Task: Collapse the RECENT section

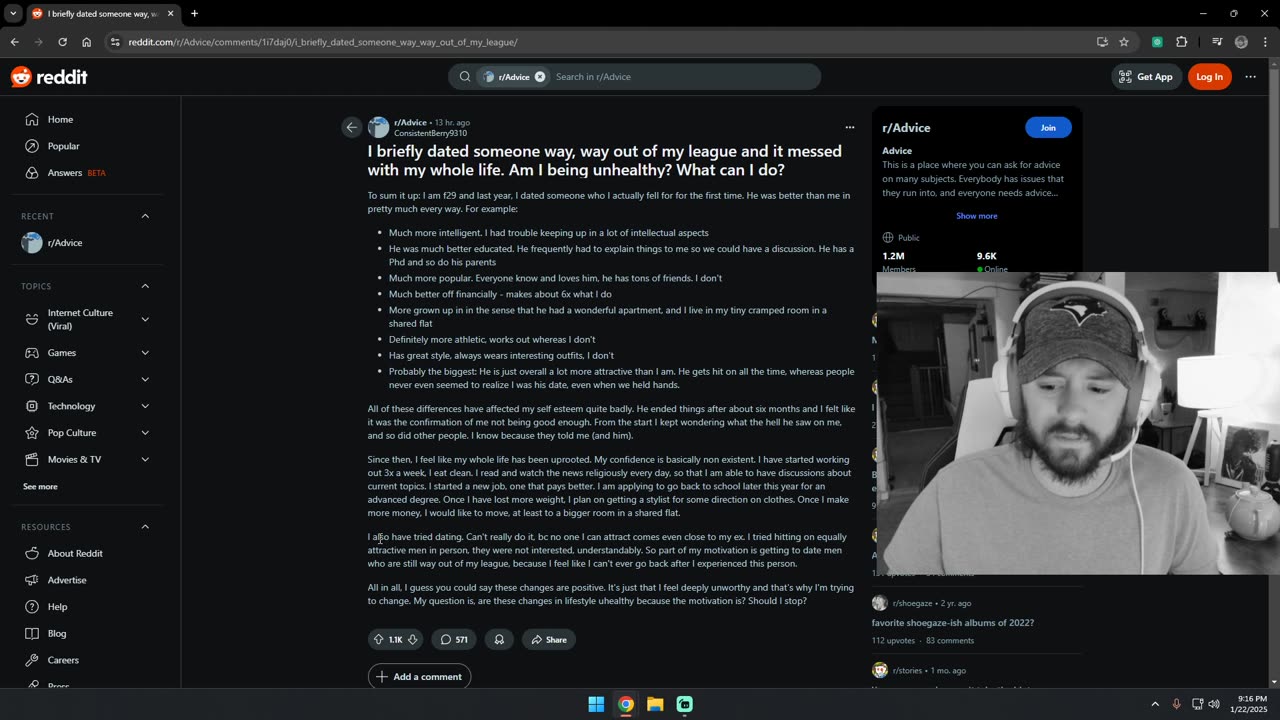Action: tap(145, 216)
